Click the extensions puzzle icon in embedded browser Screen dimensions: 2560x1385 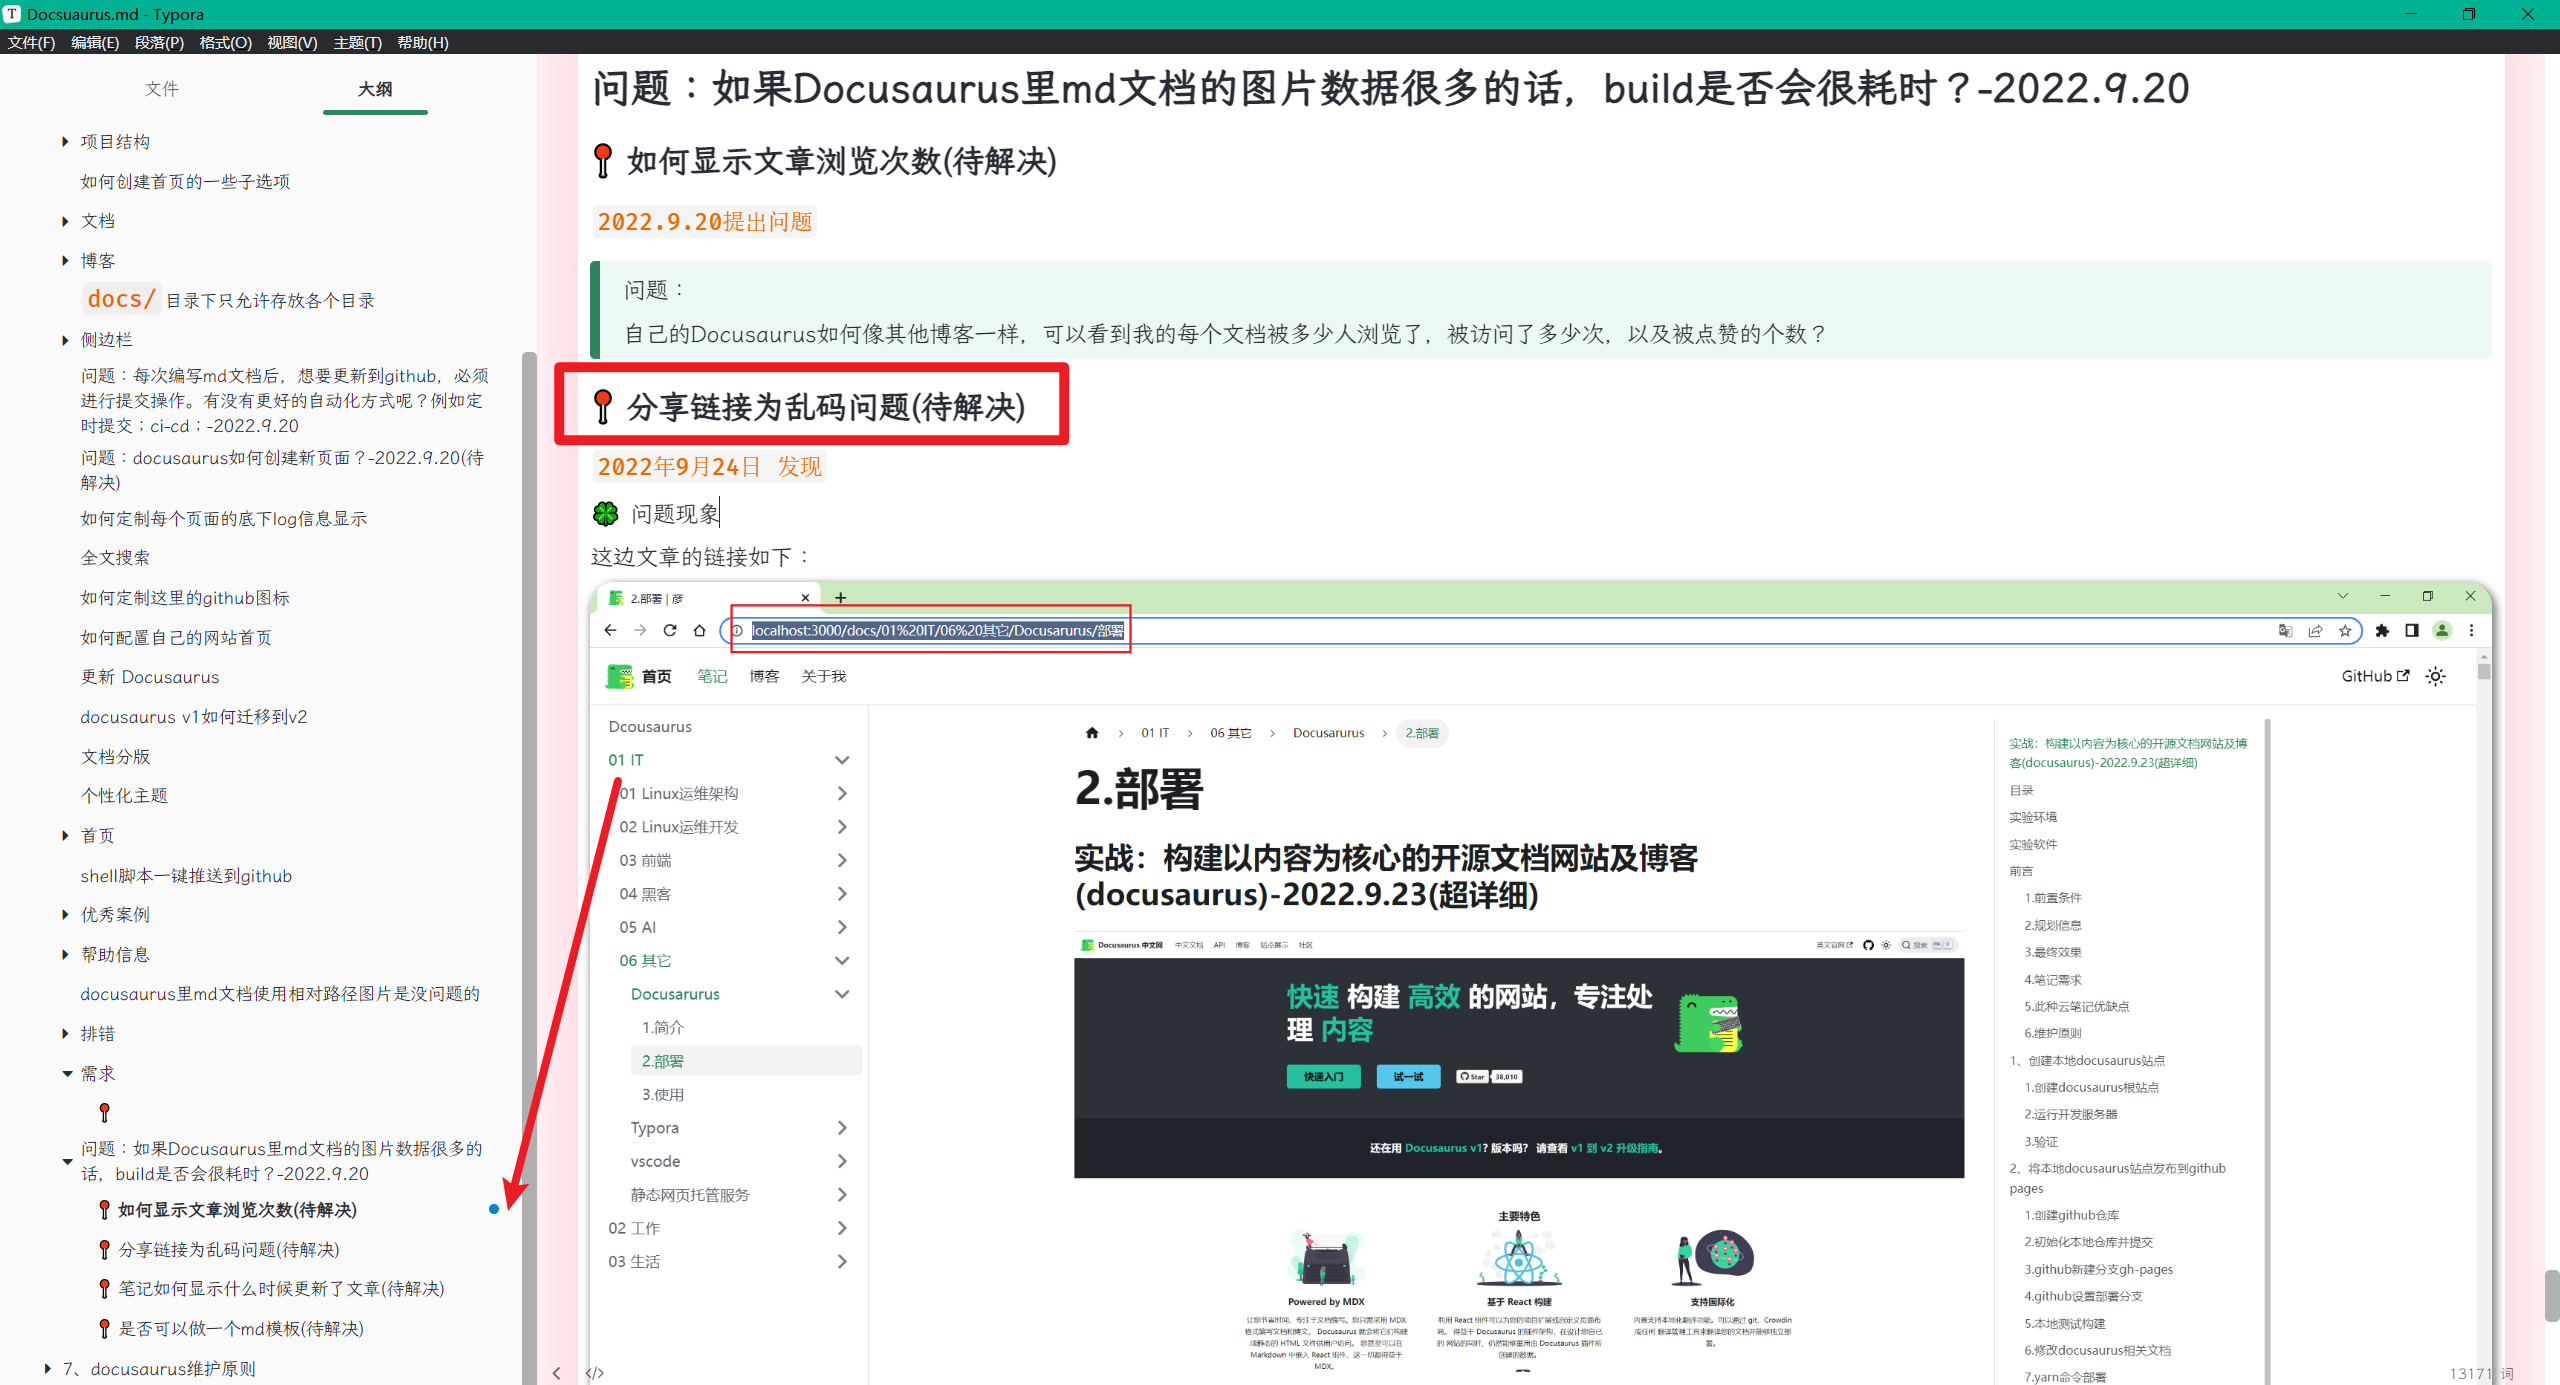2382,630
